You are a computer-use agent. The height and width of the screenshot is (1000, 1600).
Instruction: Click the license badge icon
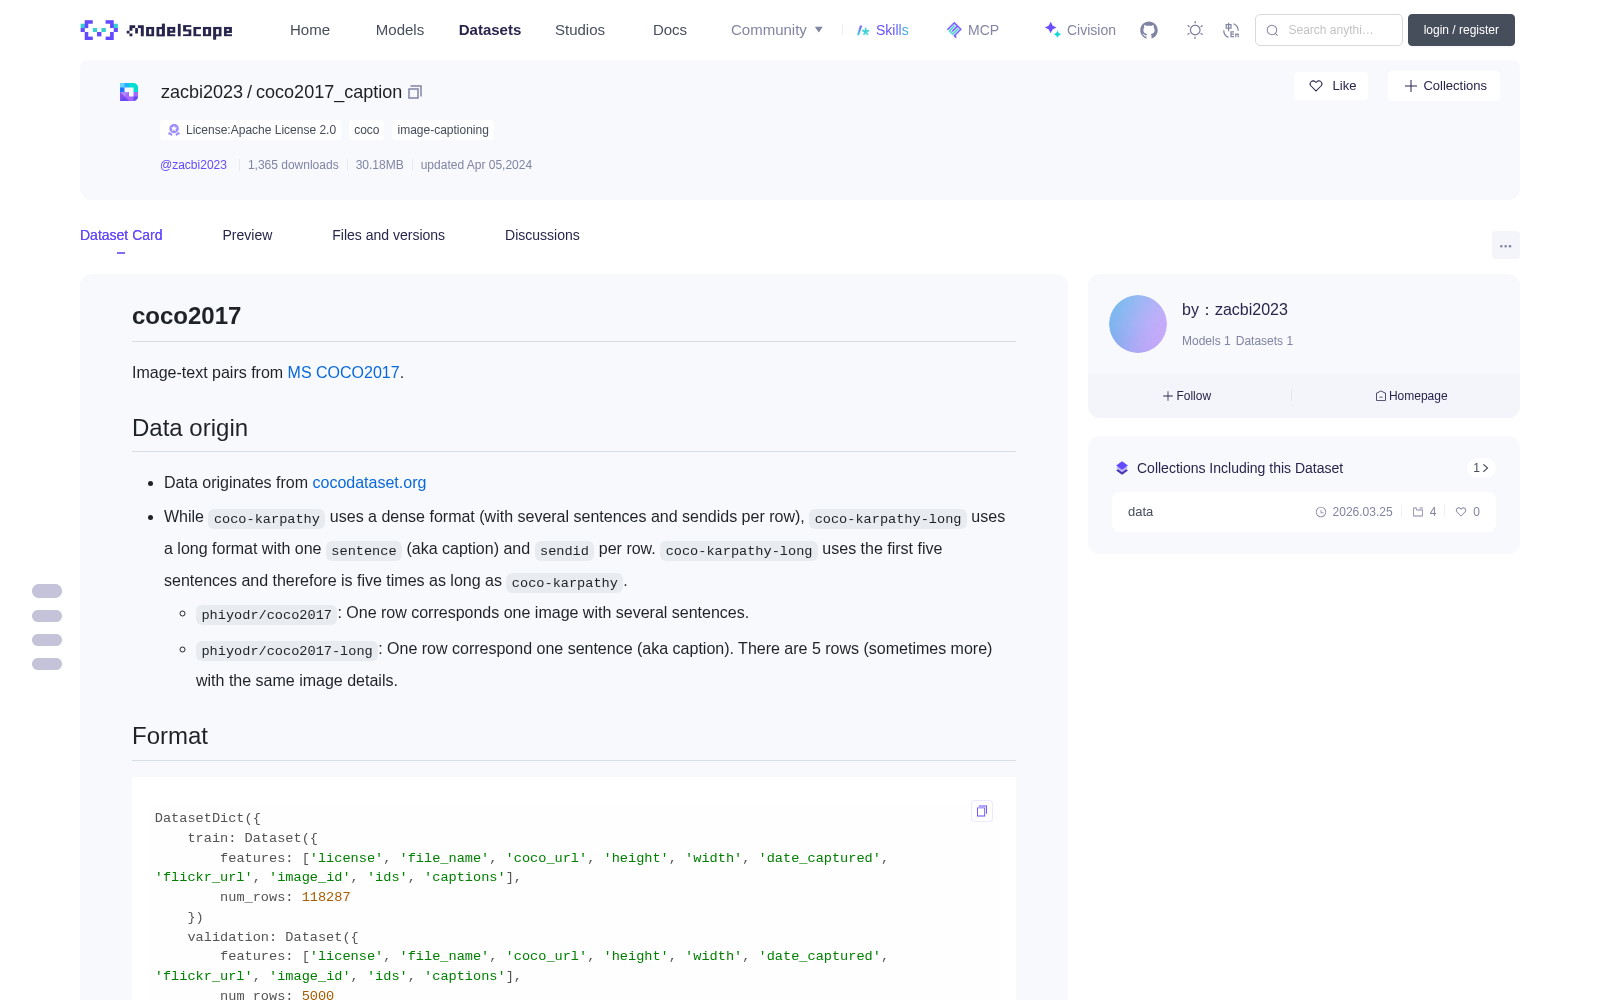[174, 130]
